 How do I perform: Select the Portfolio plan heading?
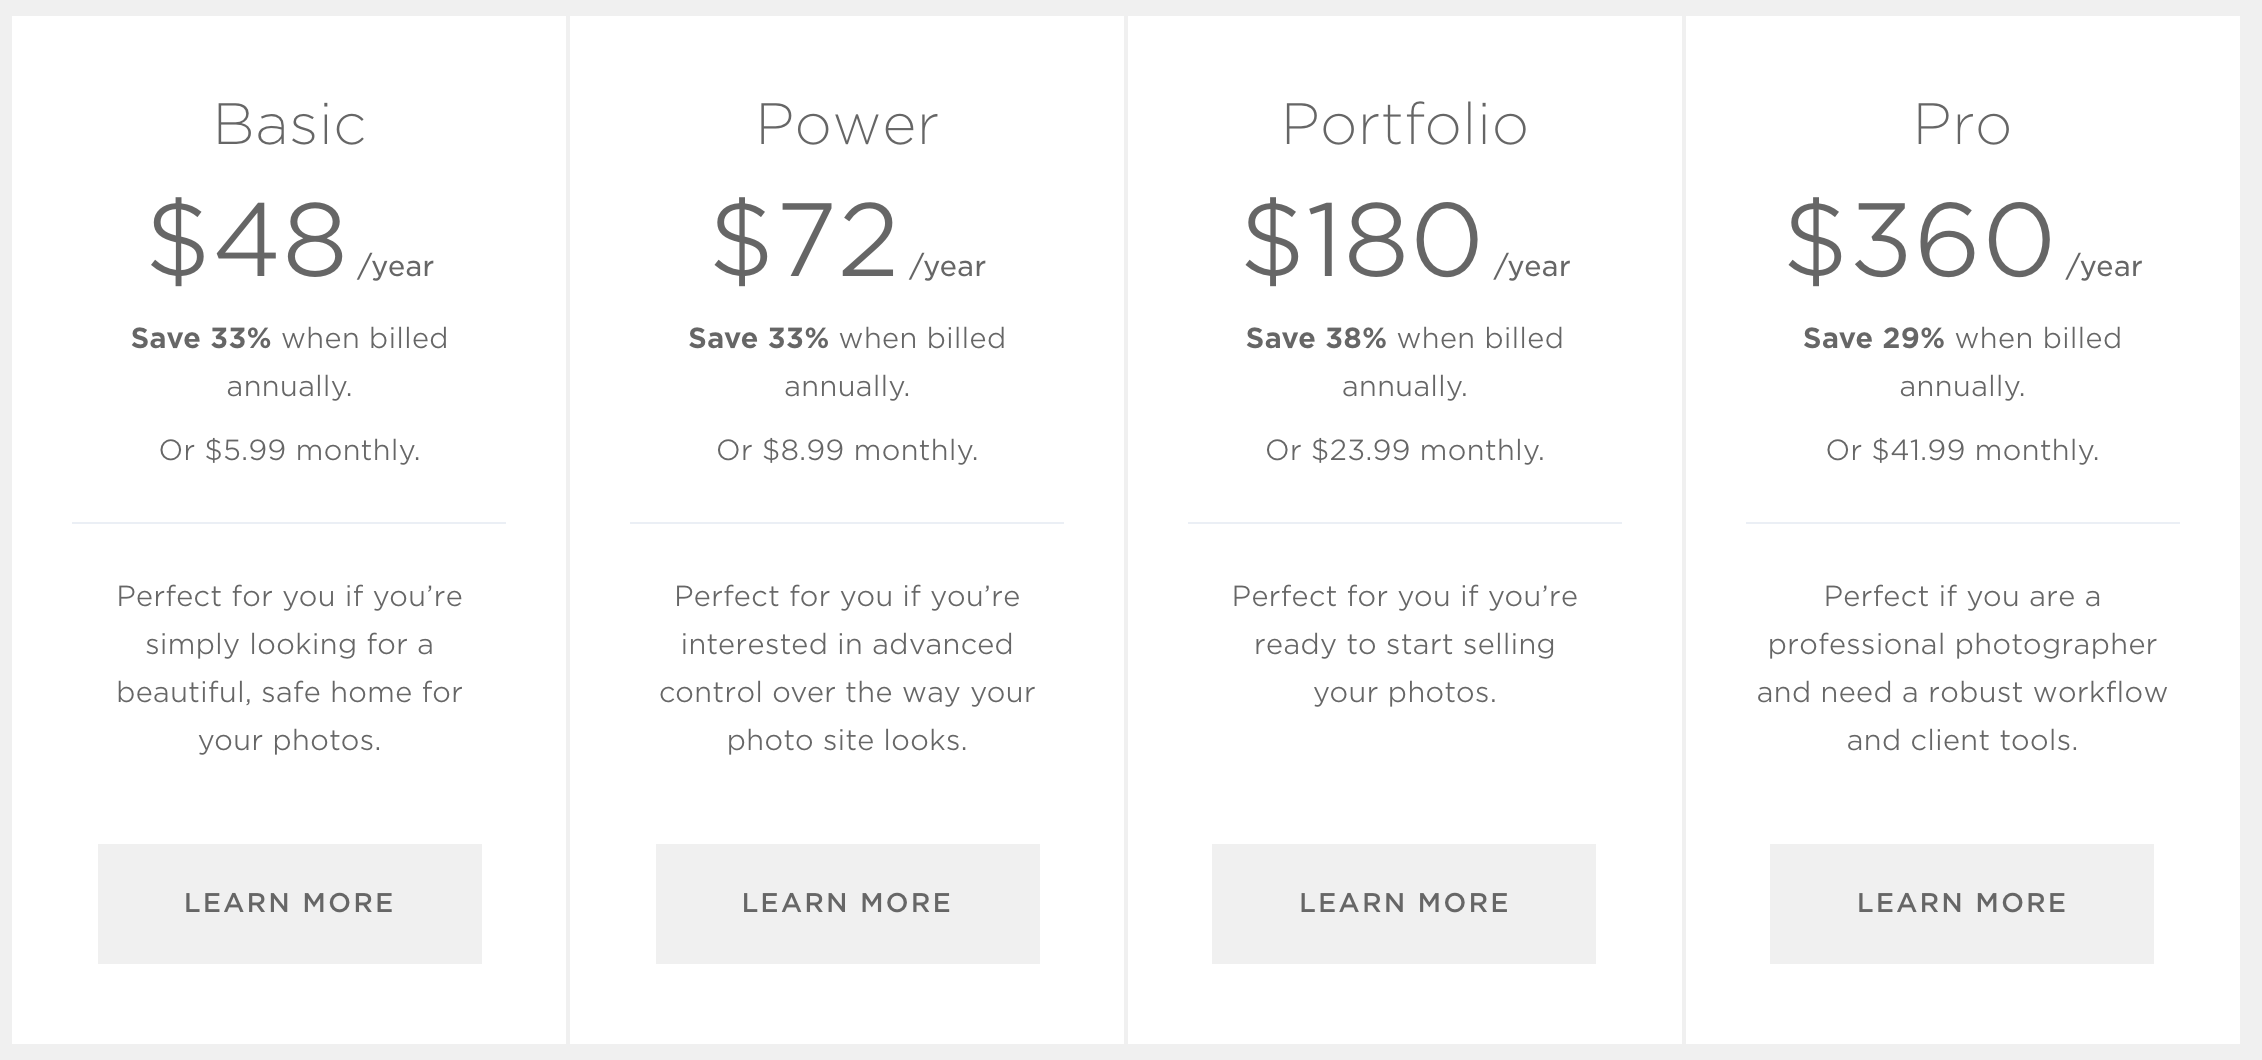click(1404, 125)
